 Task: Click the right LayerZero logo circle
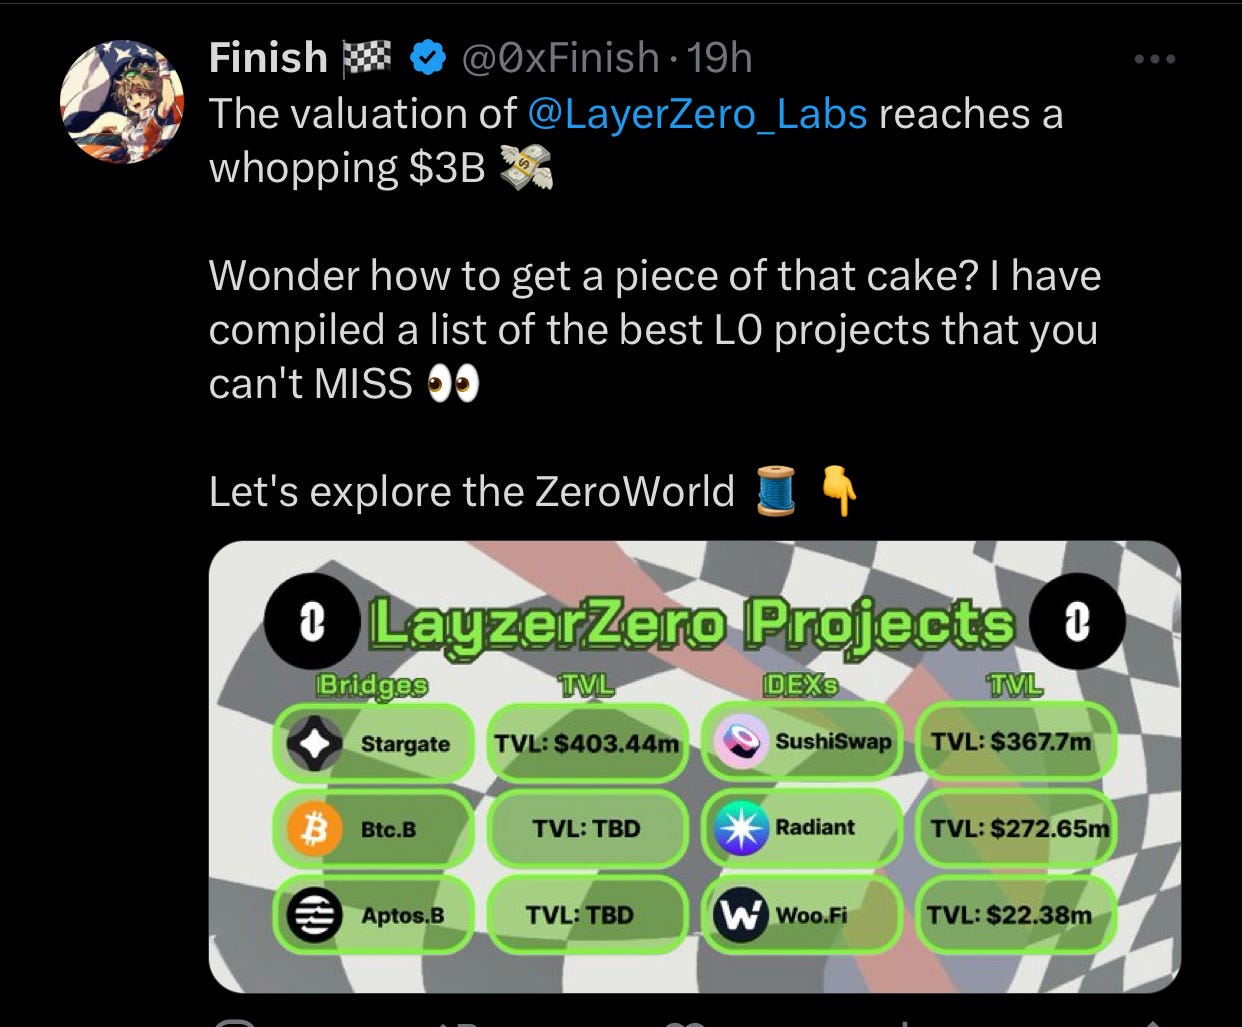pyautogui.click(x=1077, y=621)
